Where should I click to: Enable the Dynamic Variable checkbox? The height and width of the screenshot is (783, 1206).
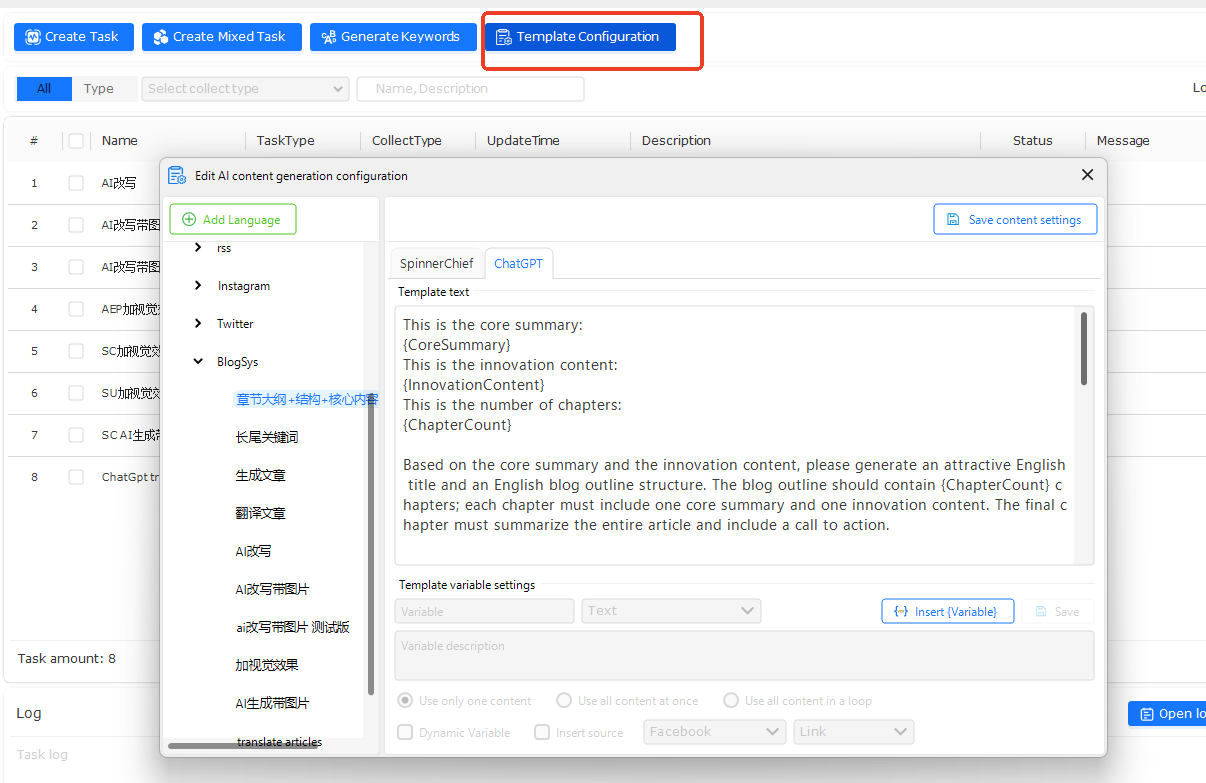click(405, 733)
